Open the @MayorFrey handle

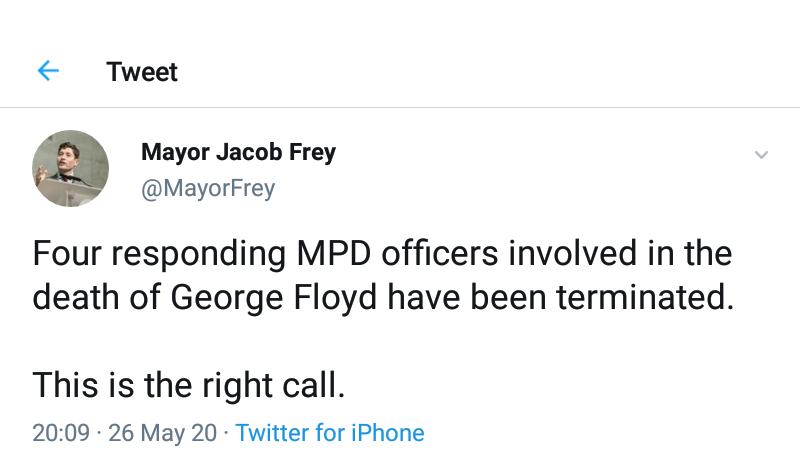point(207,188)
